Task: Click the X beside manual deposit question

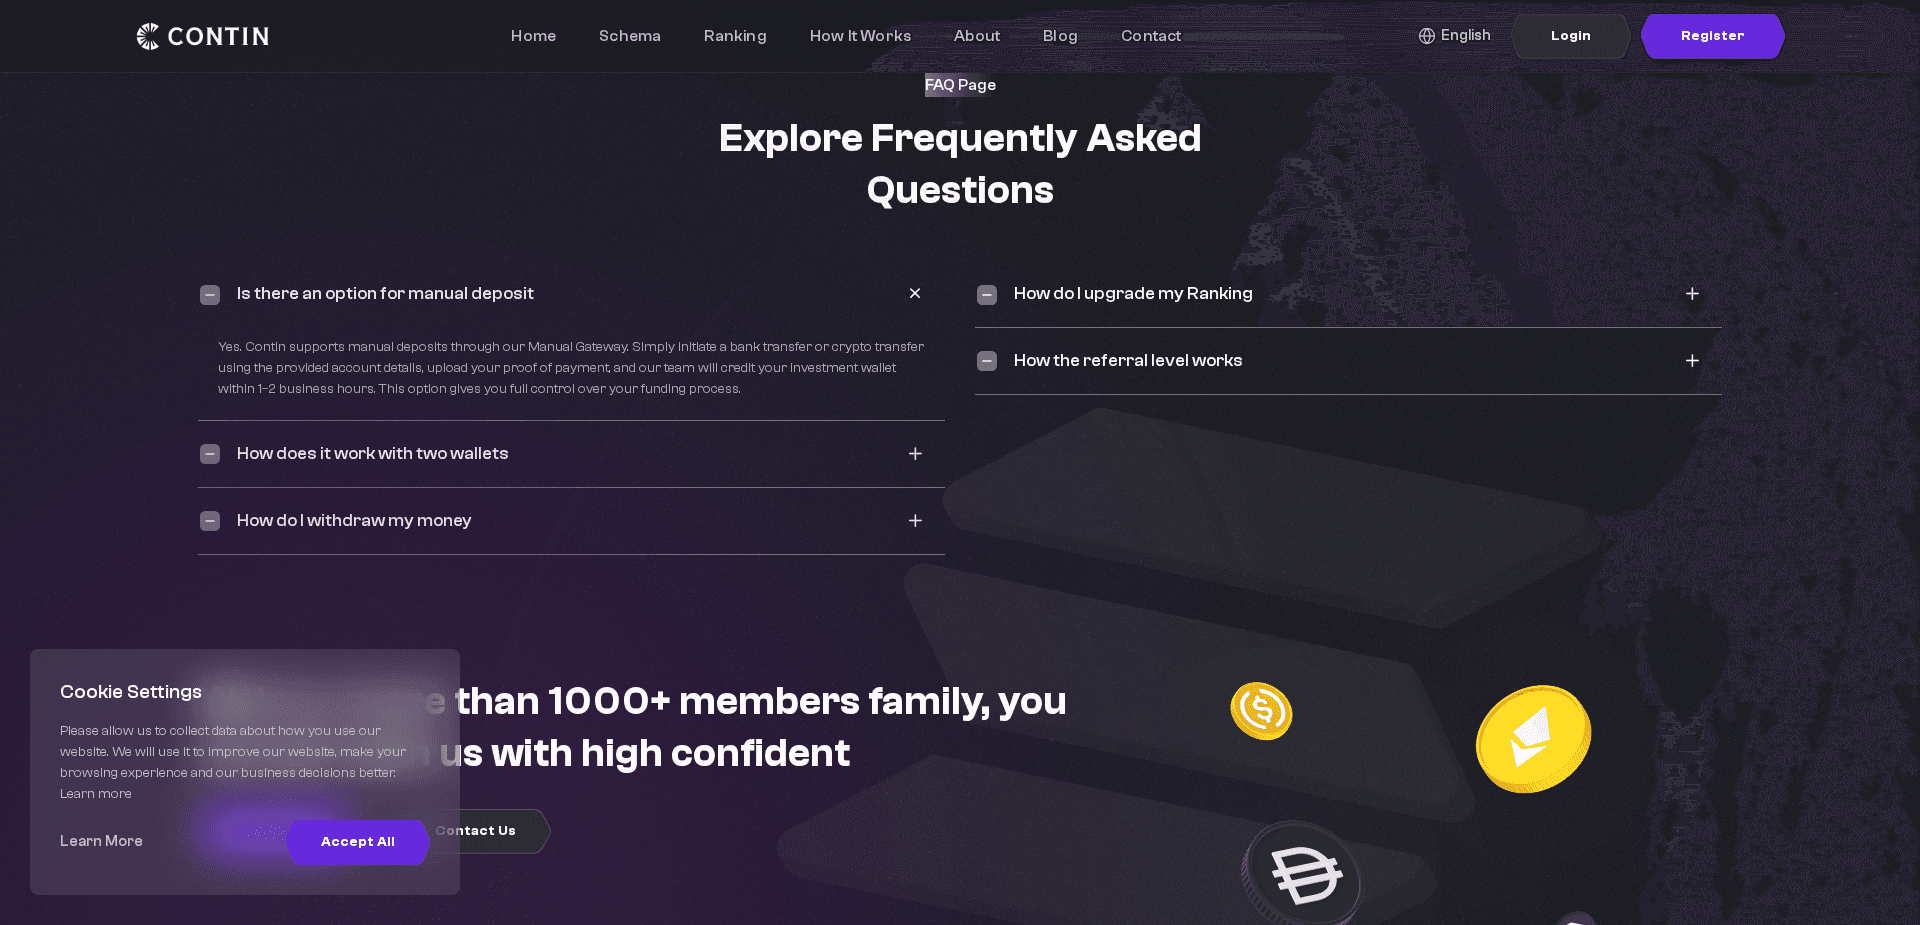Action: click(x=914, y=293)
